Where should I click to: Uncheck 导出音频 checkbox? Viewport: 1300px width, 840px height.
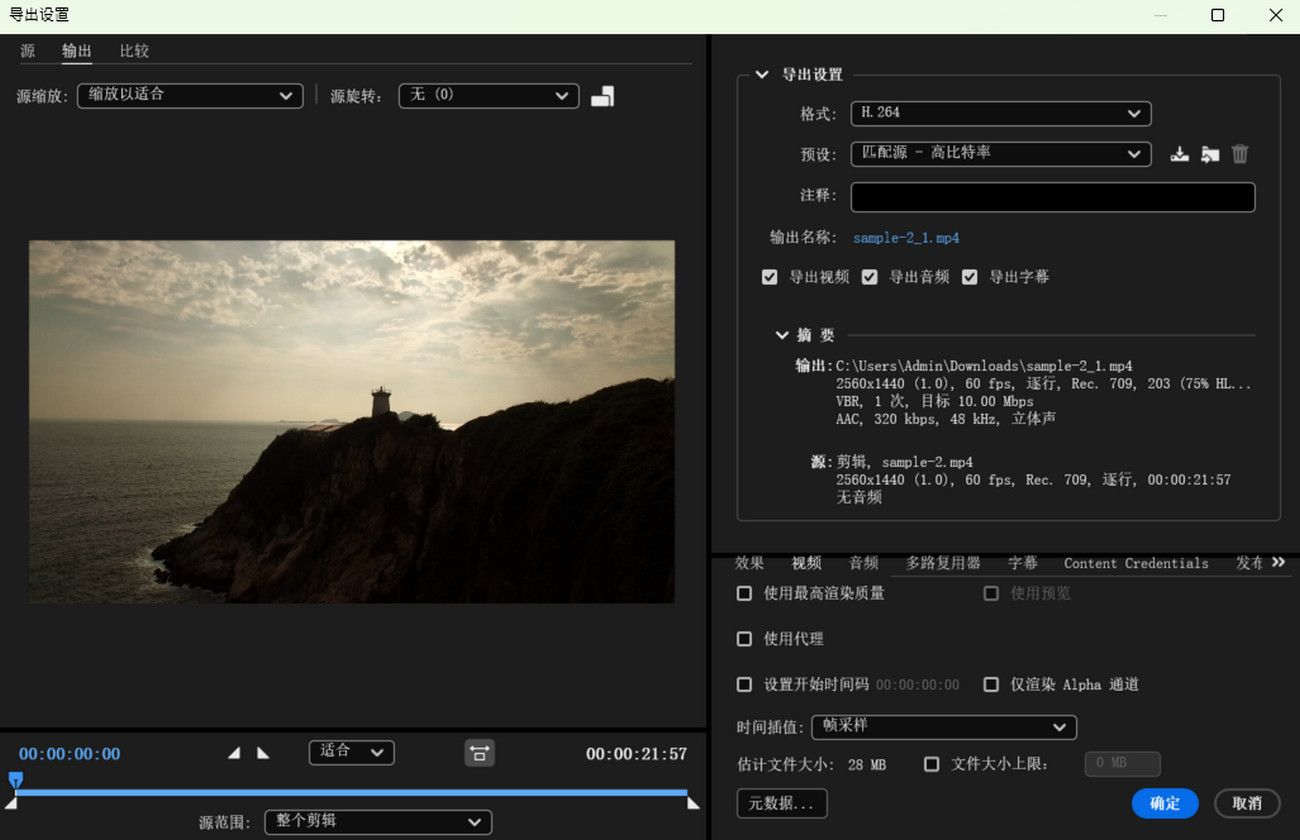869,277
